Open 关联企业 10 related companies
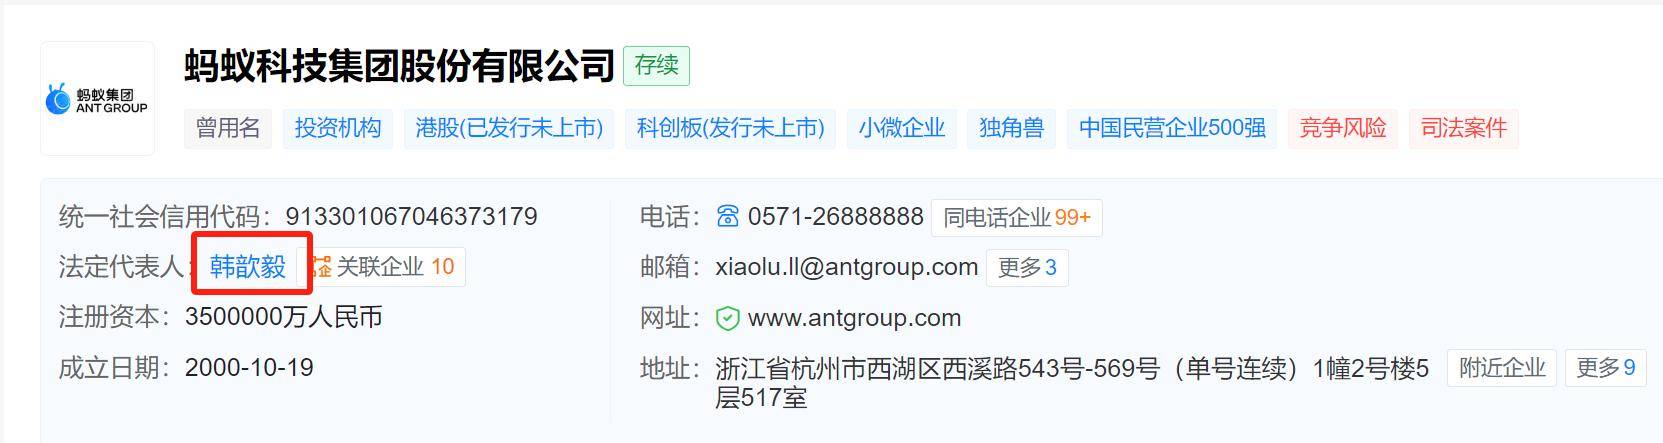Screen dimensions: 1663x443 tap(385, 267)
